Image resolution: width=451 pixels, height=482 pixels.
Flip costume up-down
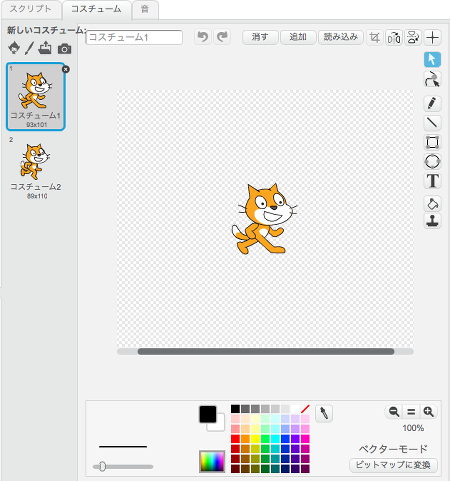point(413,37)
